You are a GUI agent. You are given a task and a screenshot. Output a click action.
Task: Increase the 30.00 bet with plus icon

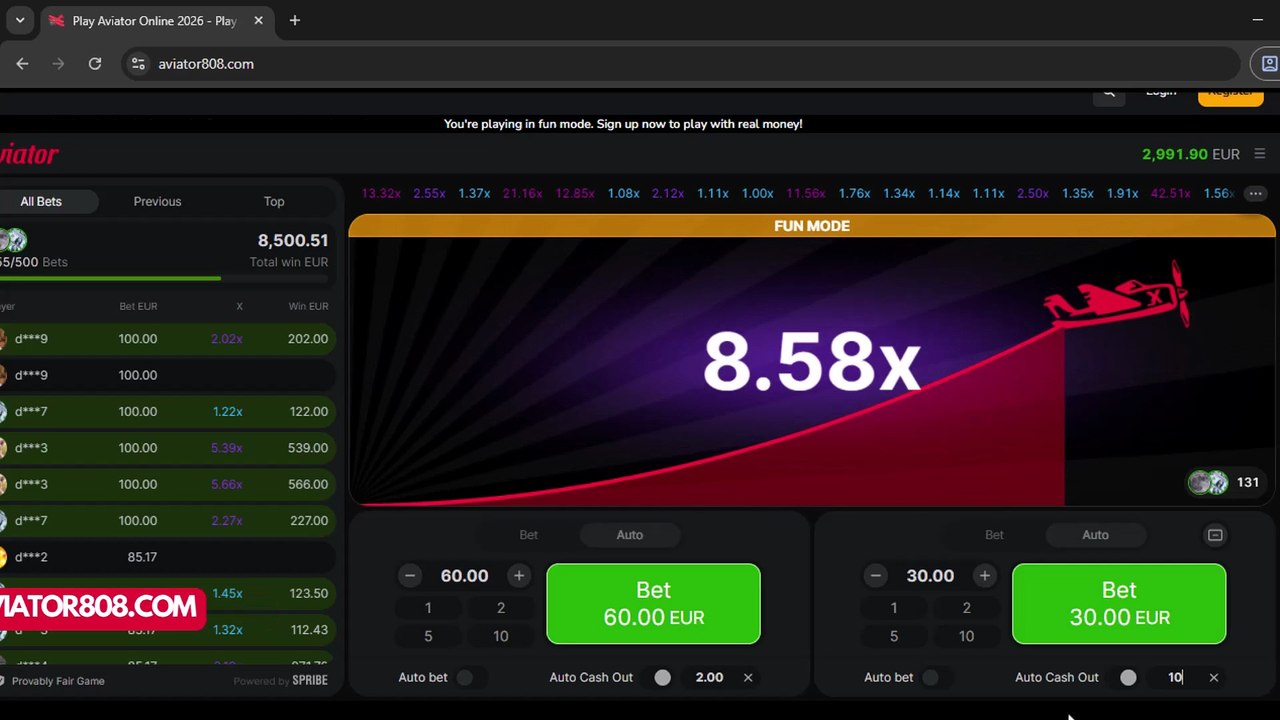click(x=985, y=575)
